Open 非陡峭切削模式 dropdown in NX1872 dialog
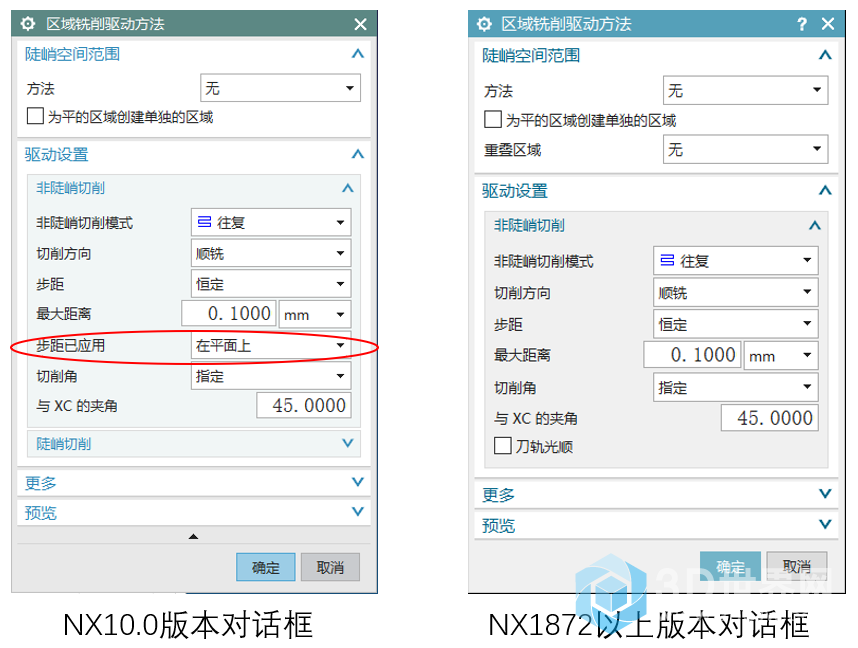 point(736,261)
